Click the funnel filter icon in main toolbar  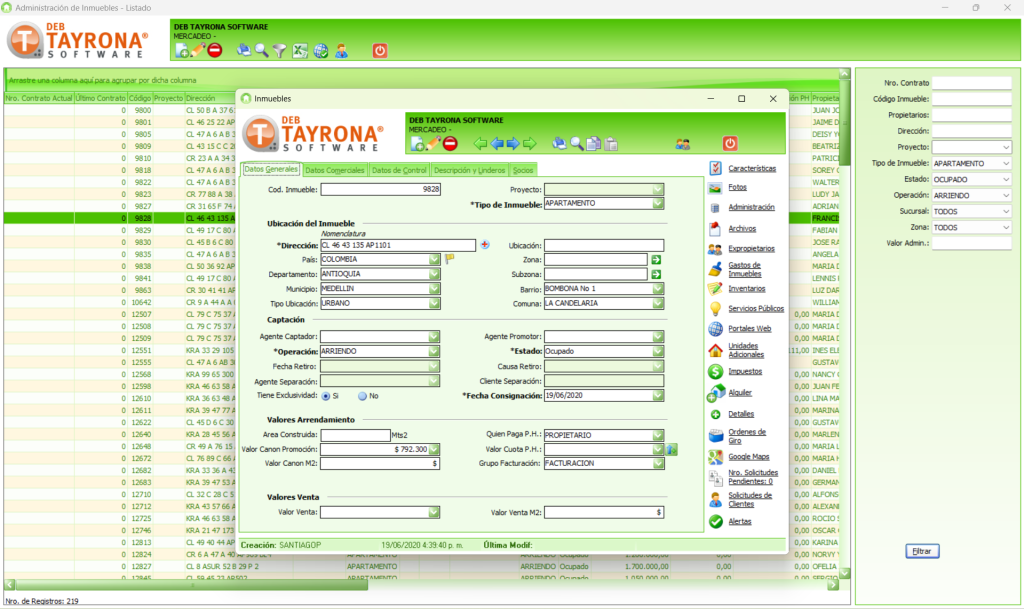coord(280,50)
